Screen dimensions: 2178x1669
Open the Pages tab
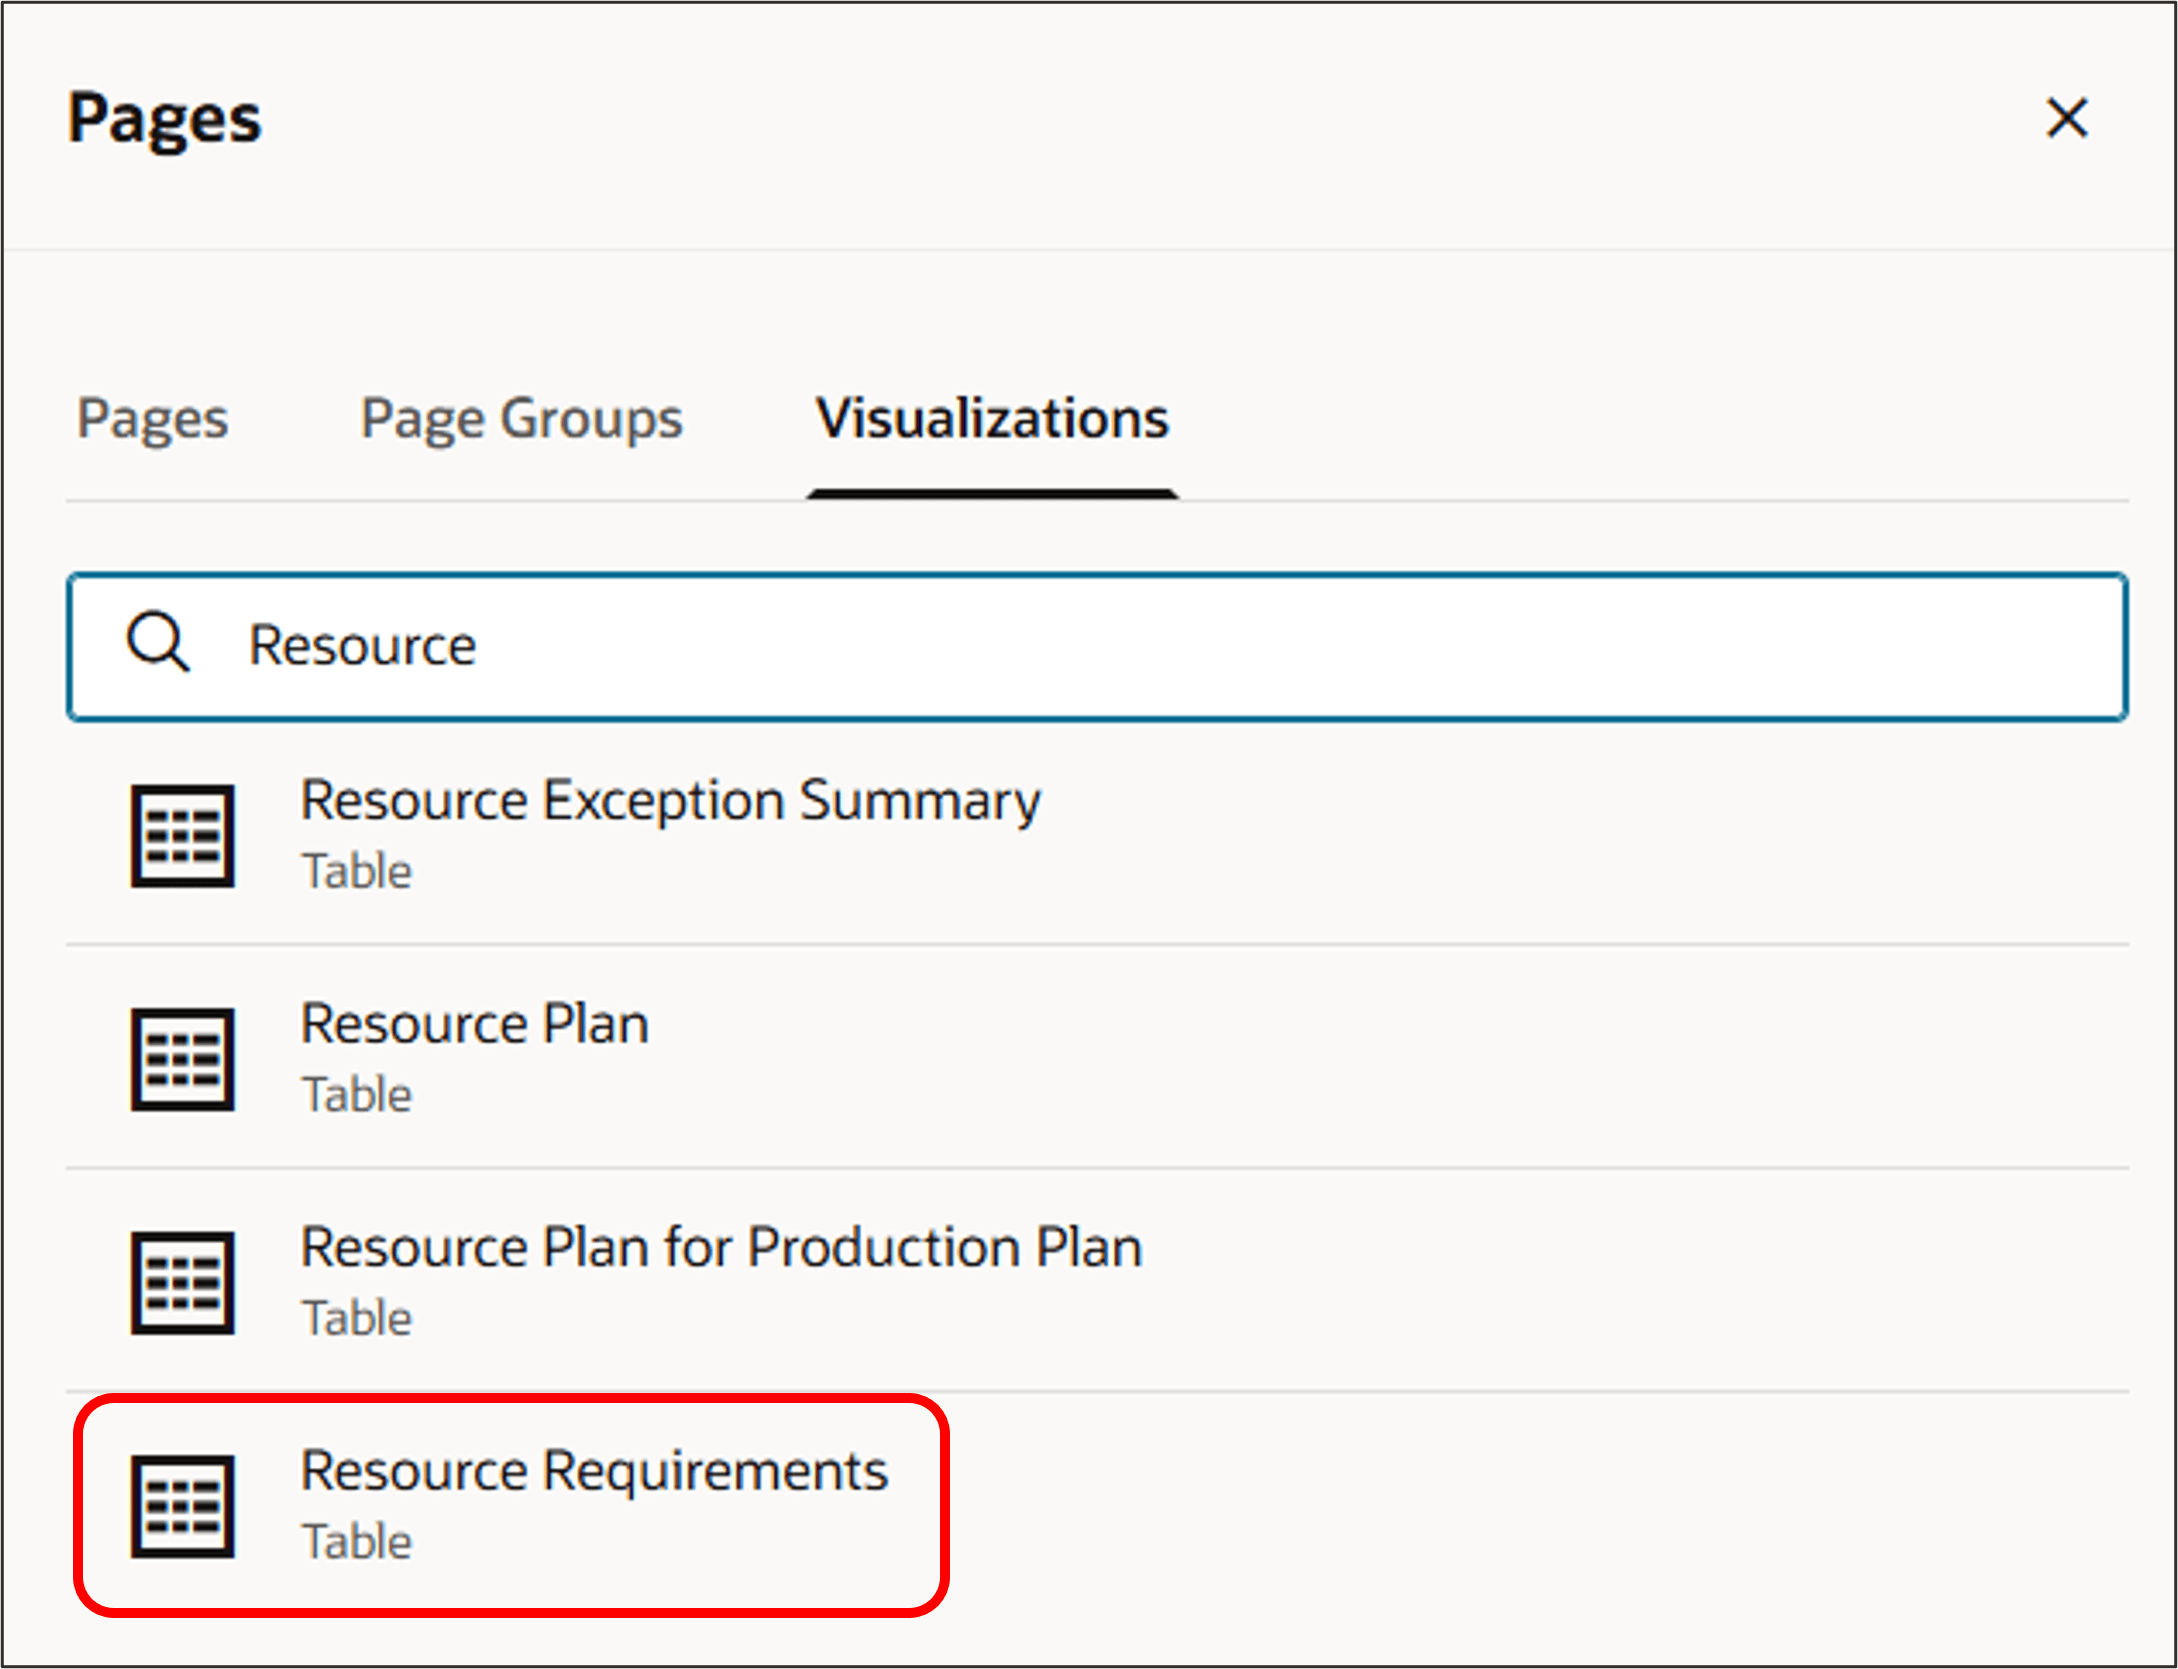coord(152,420)
